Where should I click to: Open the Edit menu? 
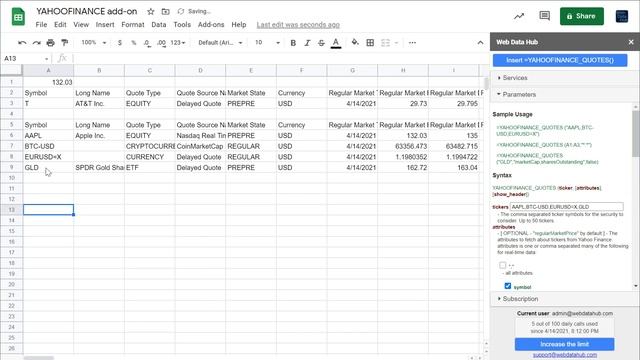coord(60,24)
